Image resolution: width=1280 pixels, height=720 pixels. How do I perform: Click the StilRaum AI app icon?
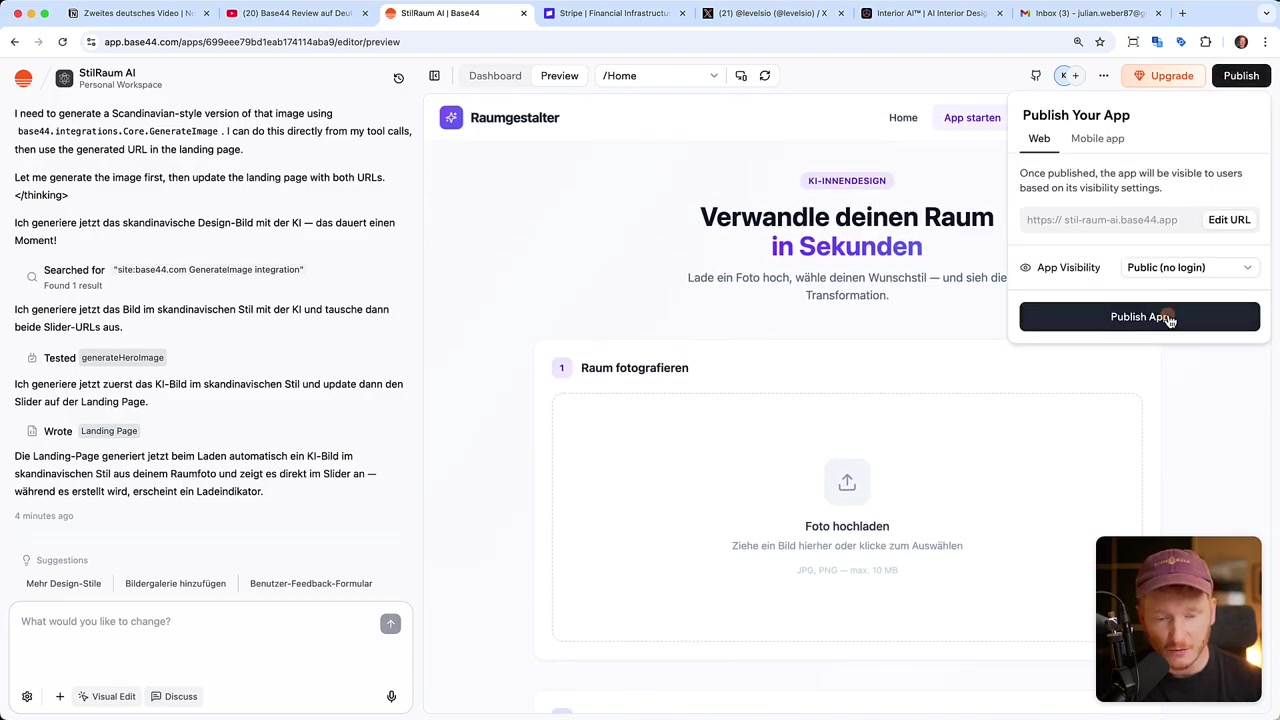[64, 78]
